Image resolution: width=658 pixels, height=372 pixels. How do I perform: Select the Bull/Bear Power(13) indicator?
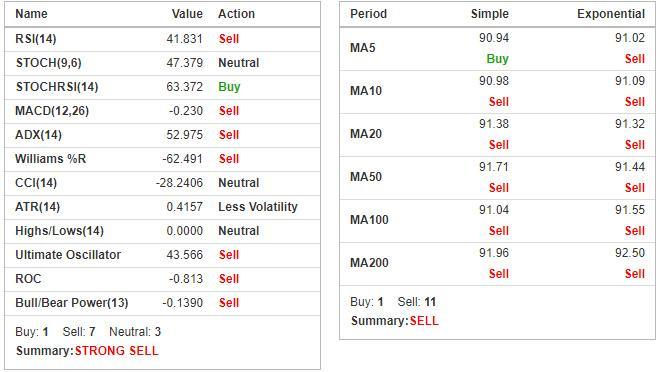tap(72, 303)
